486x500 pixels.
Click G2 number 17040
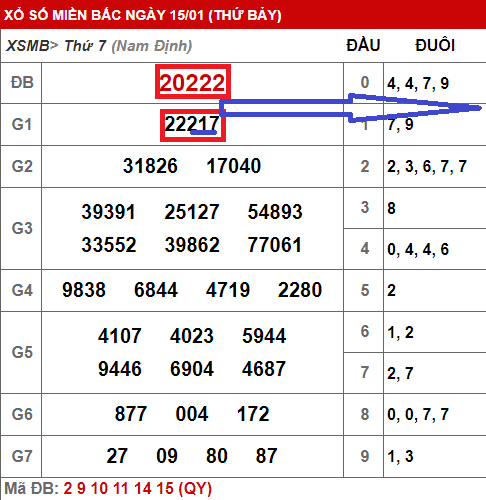[233, 166]
